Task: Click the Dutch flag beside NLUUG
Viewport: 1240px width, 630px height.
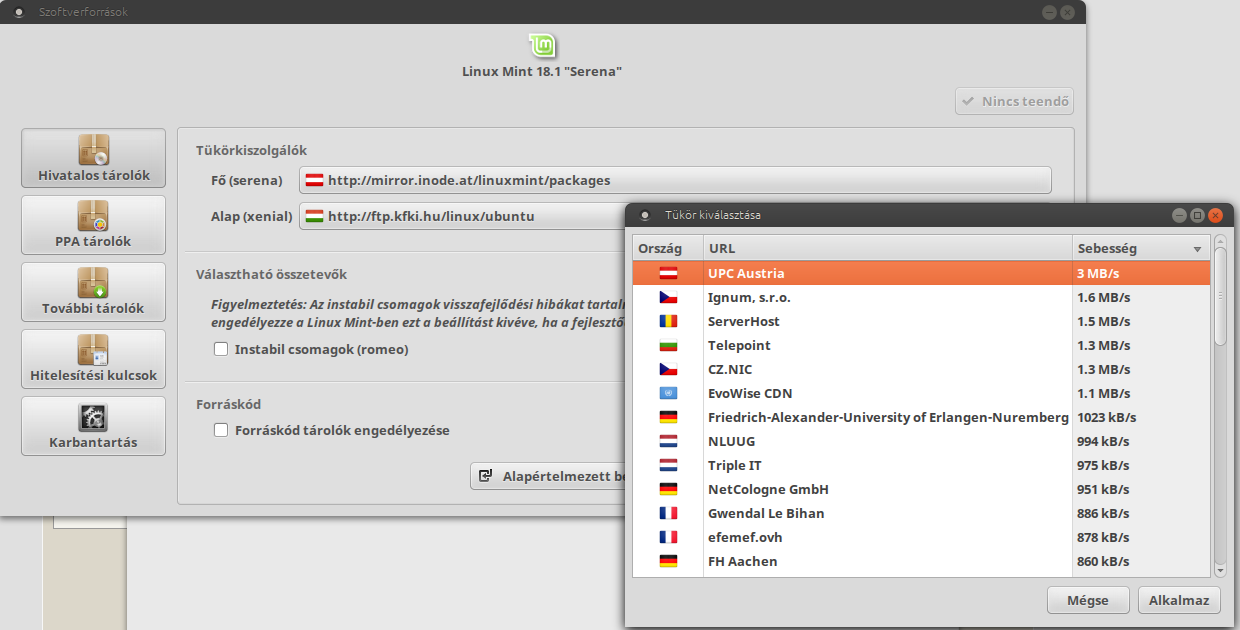Action: (x=668, y=441)
